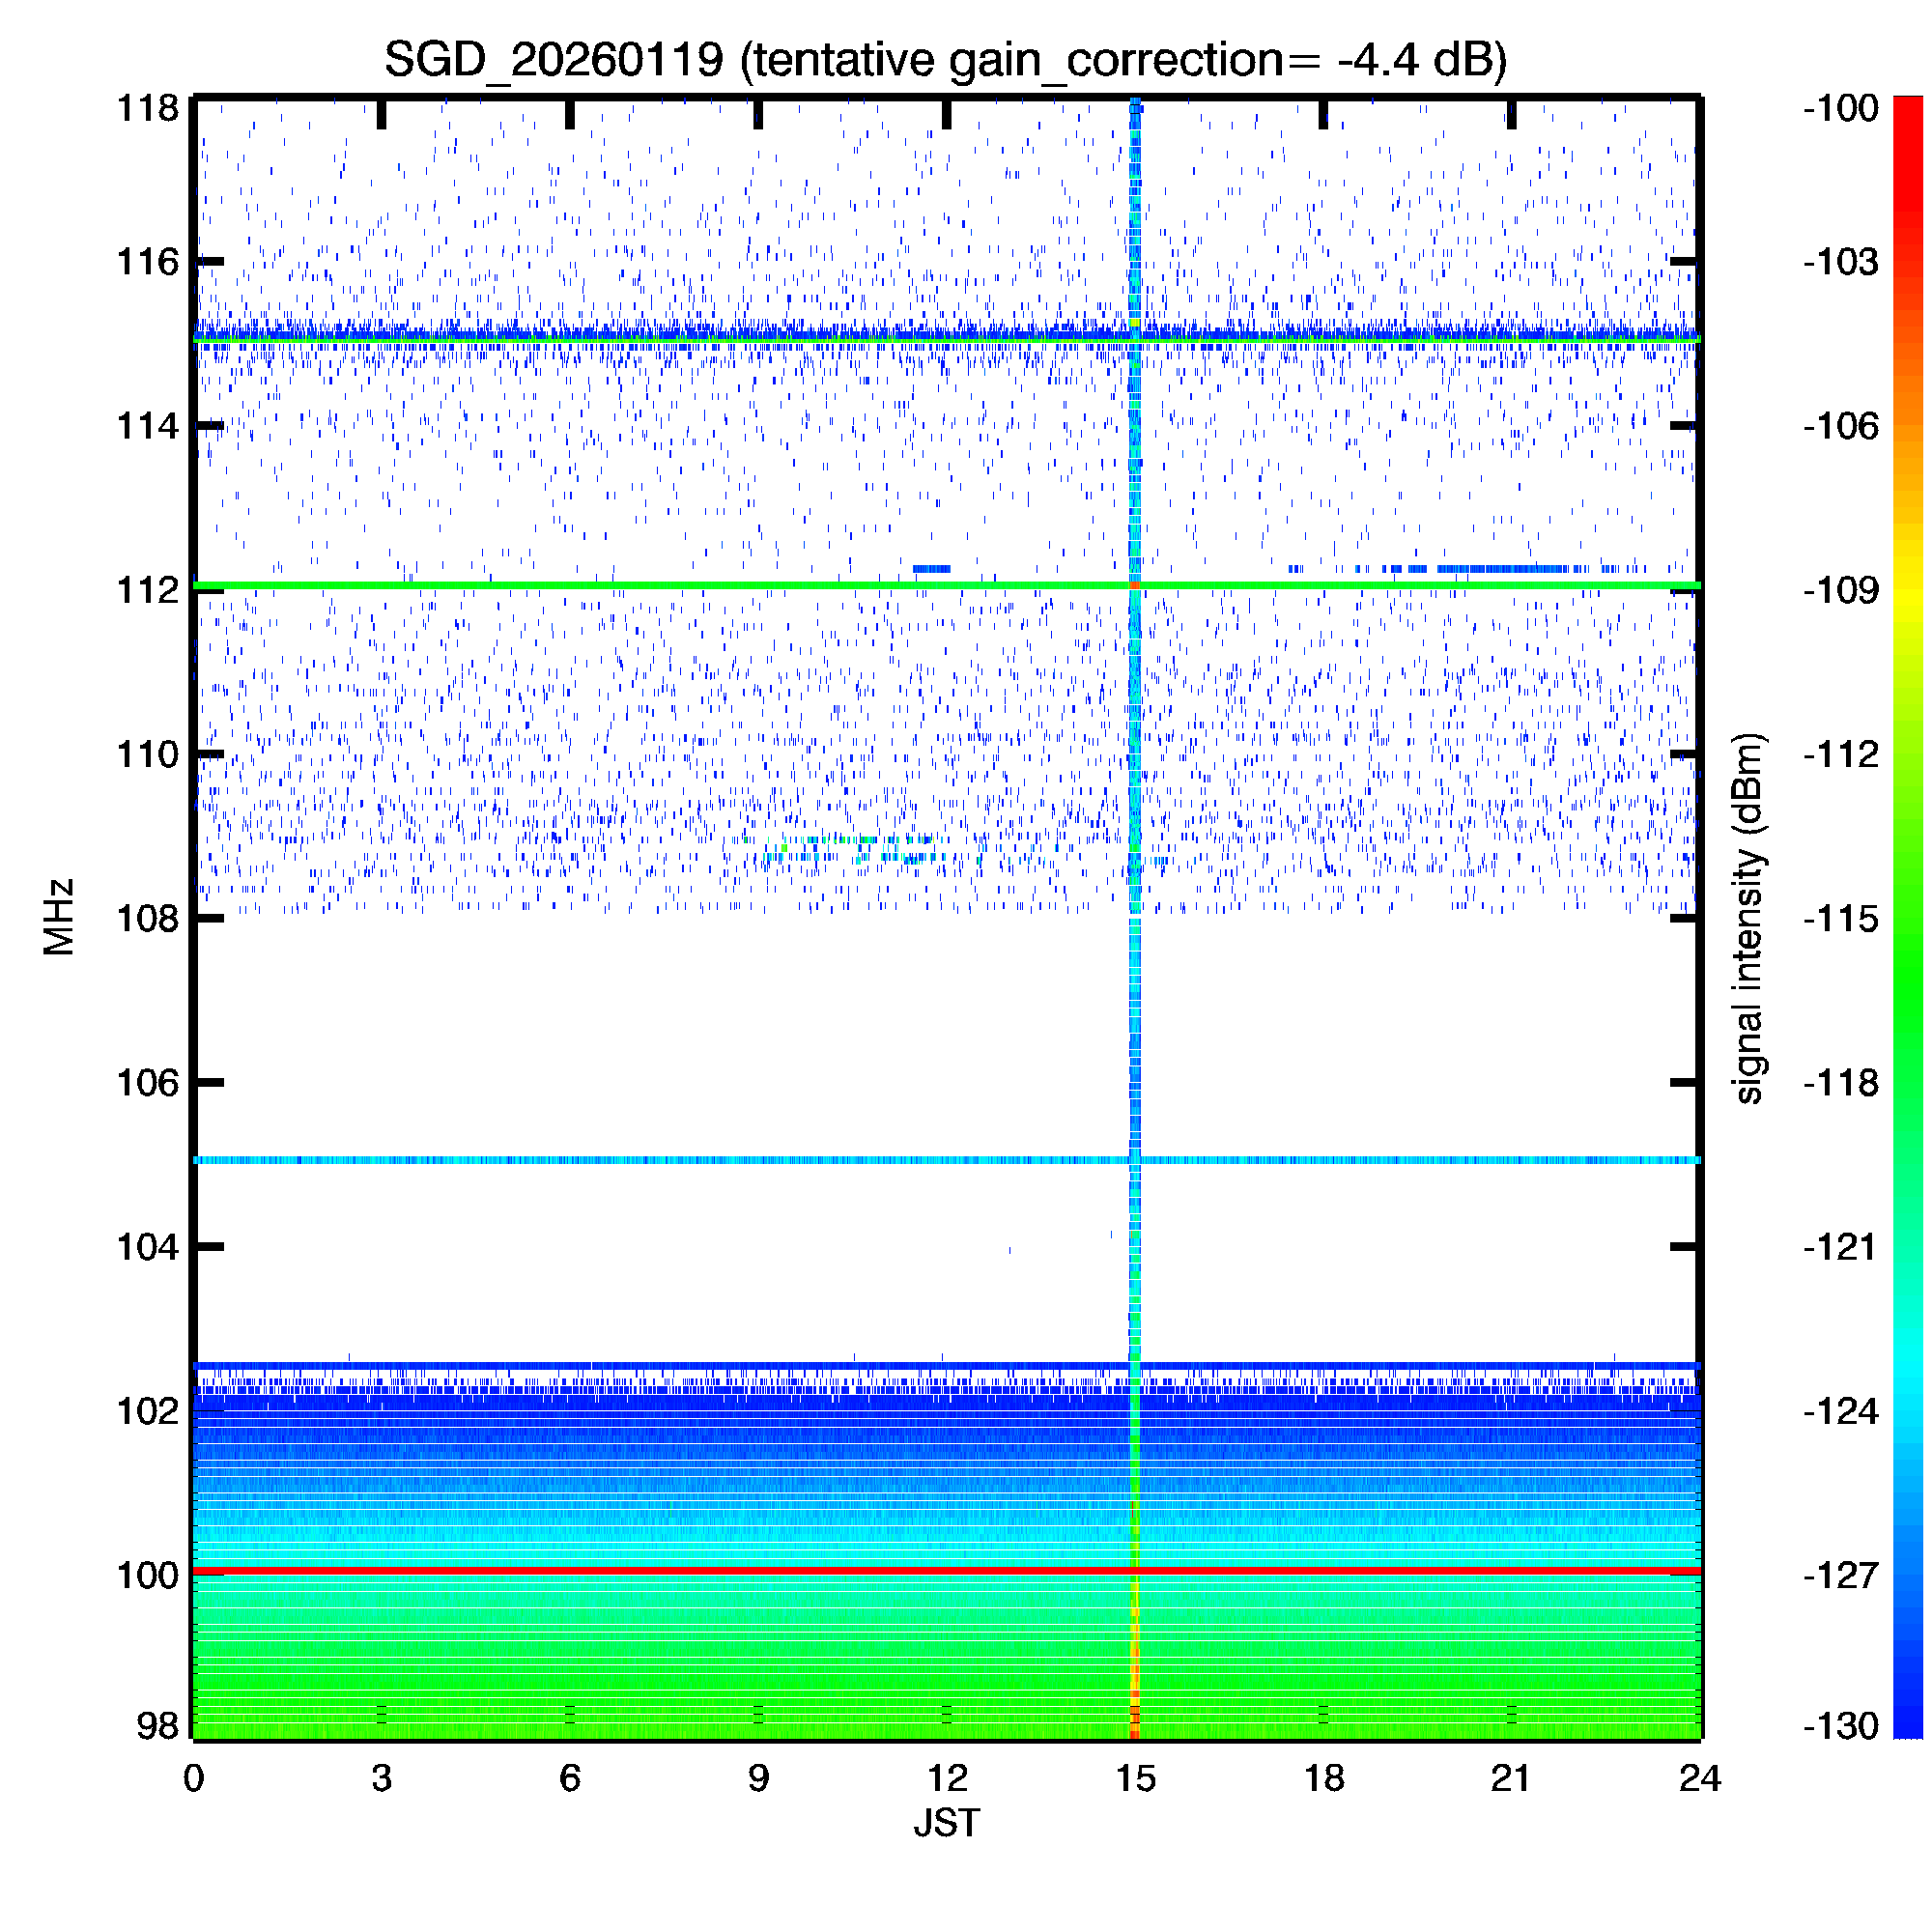Click the 9 tick label on x-axis
Screen dimensions: 1932x1932
tap(758, 1778)
